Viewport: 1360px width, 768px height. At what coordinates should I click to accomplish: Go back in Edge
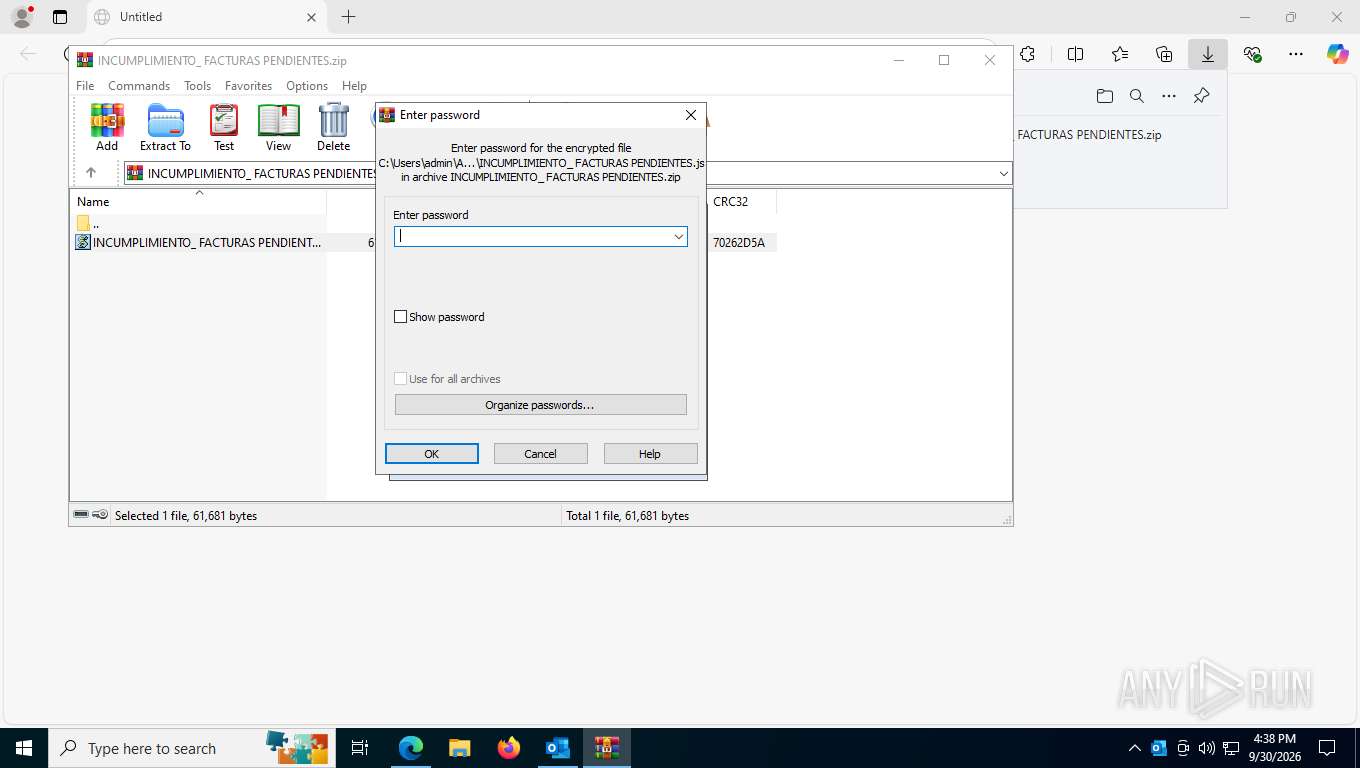(x=28, y=55)
